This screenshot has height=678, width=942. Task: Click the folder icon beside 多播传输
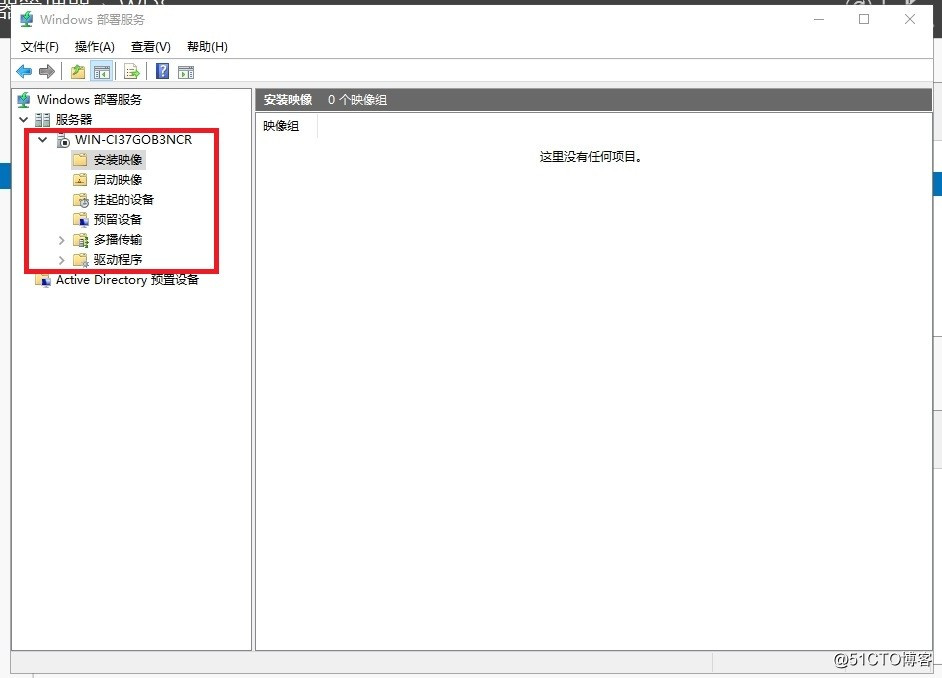point(81,240)
